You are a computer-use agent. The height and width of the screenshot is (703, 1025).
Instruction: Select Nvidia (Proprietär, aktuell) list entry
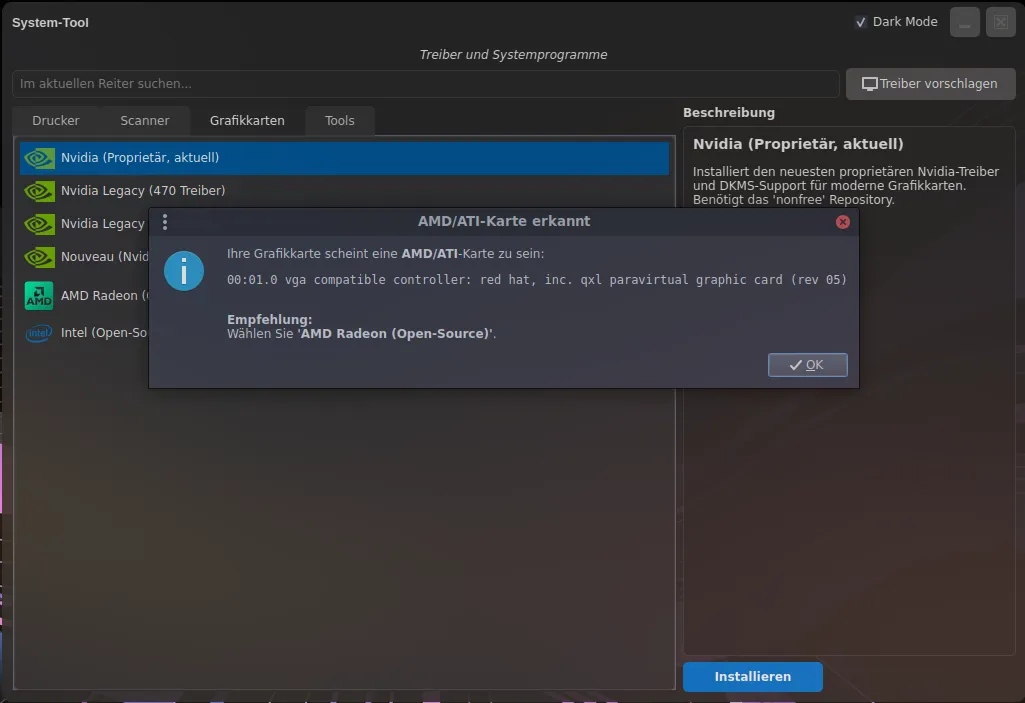[x=344, y=158]
